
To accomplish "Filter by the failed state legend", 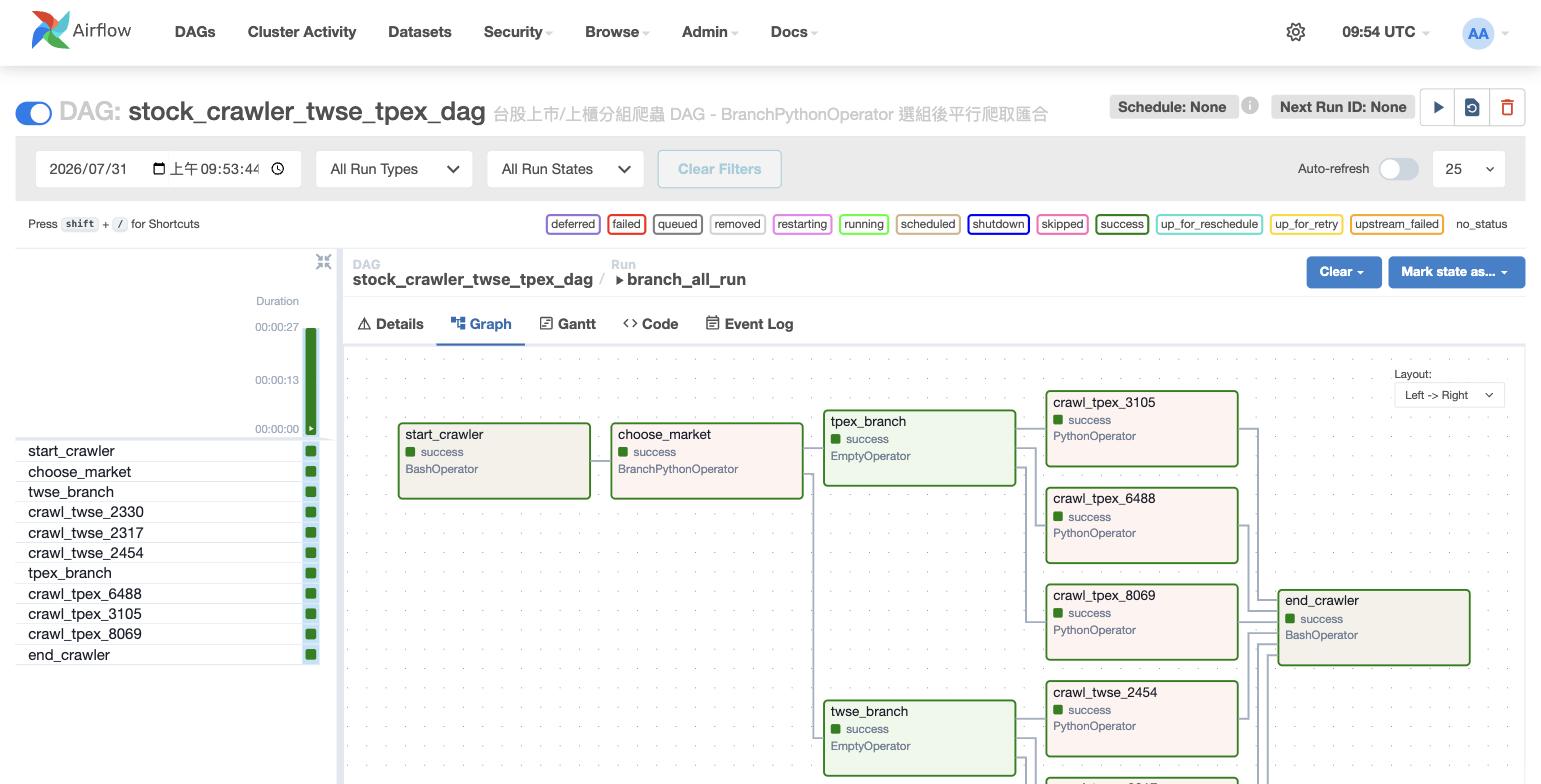I will click(x=626, y=224).
